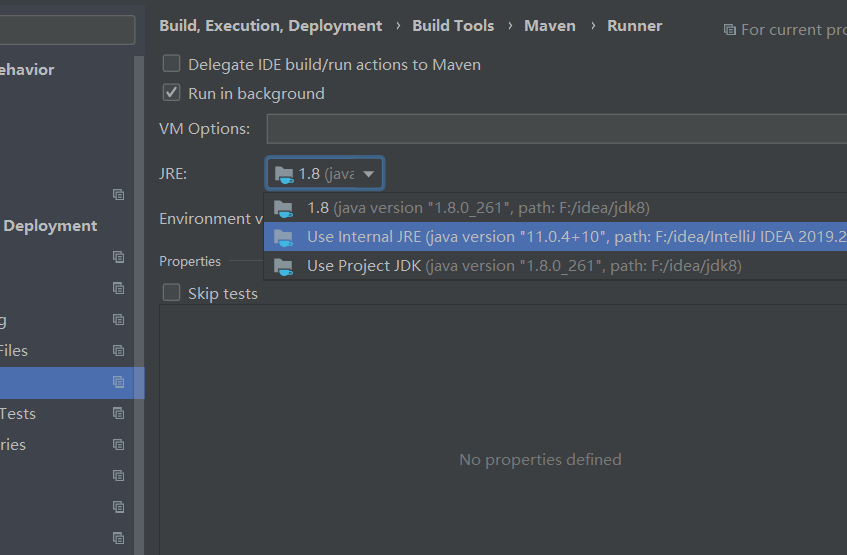Focus the VM Options text field

[x=556, y=129]
